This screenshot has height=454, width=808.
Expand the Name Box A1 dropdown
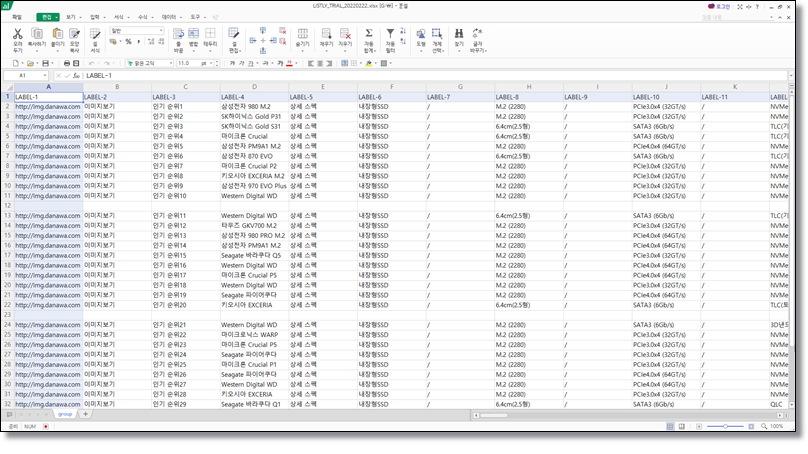click(45, 76)
